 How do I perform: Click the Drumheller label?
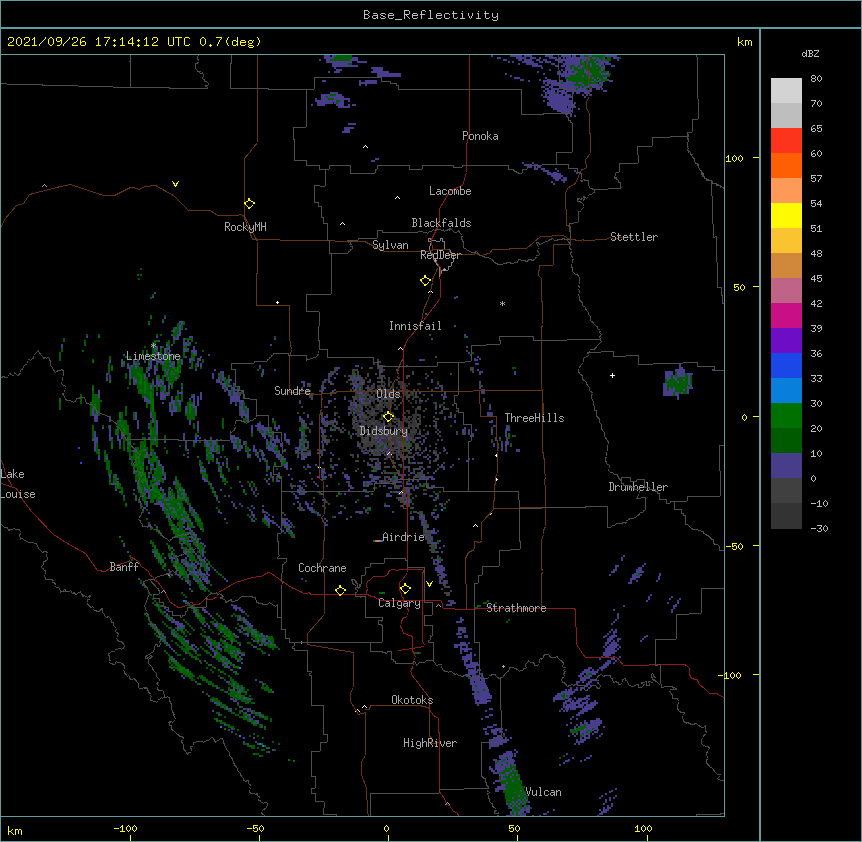[x=638, y=487]
